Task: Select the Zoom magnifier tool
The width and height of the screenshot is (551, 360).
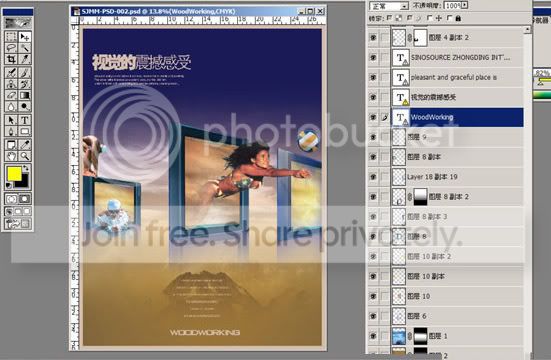Action: pyautogui.click(x=25, y=156)
